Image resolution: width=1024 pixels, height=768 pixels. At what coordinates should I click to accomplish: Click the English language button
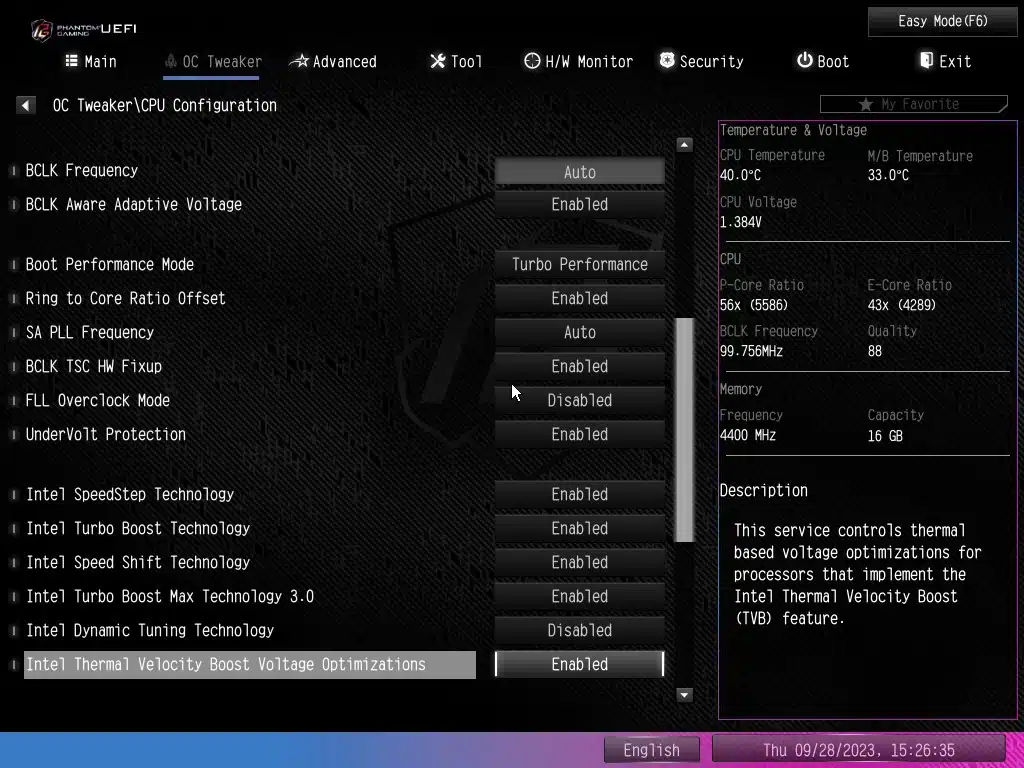click(x=651, y=750)
